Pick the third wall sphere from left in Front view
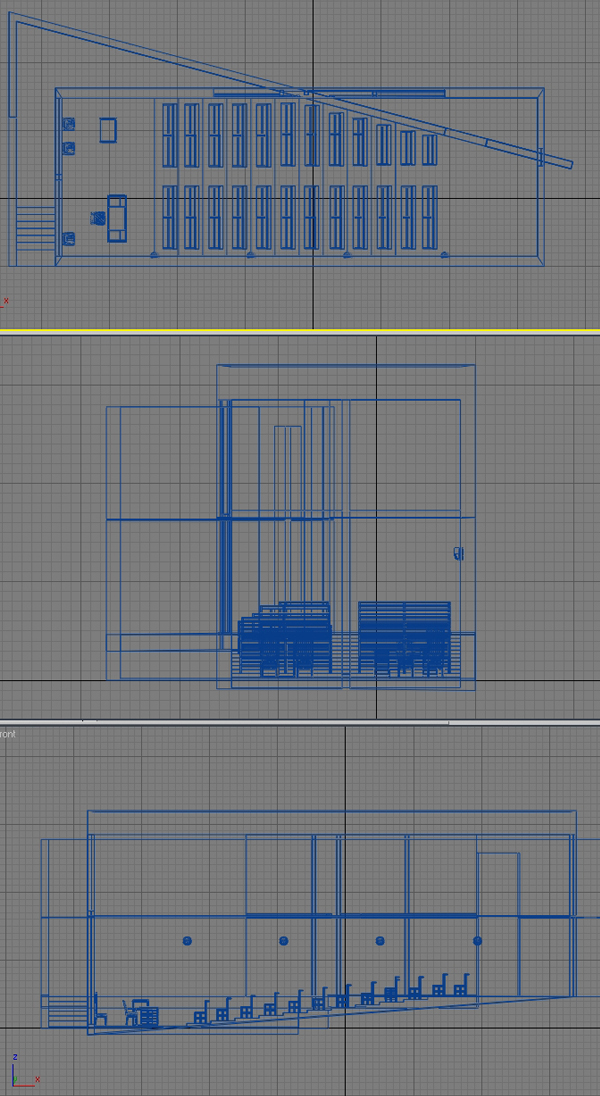The height and width of the screenshot is (1096, 600). (x=380, y=941)
